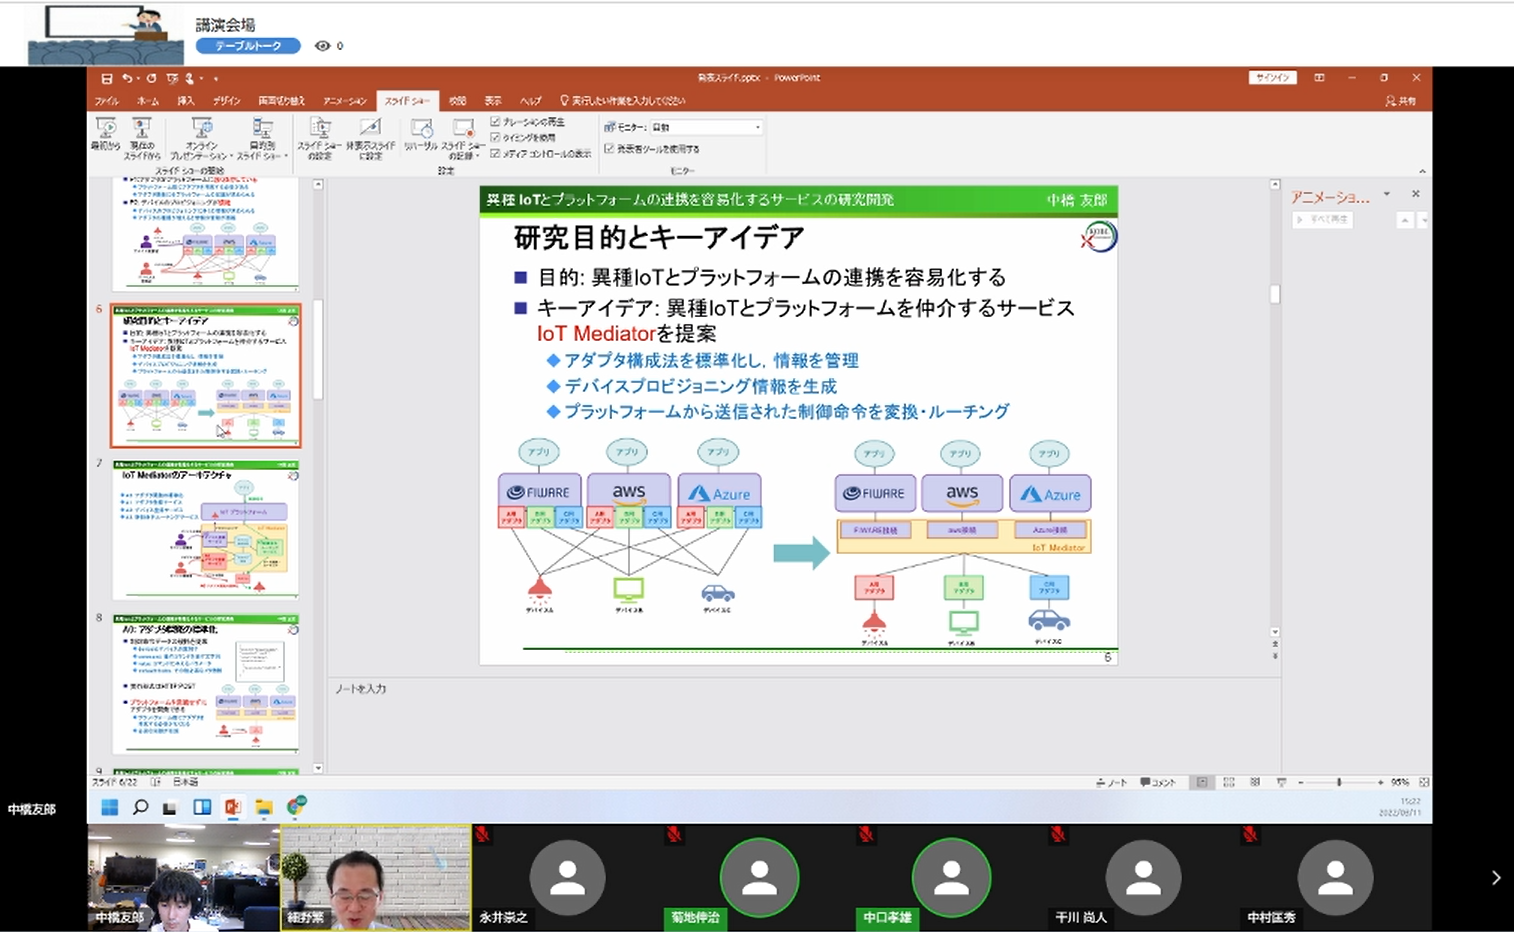Click the zoom slider handle in status bar
The height and width of the screenshot is (932, 1514).
tap(1339, 783)
